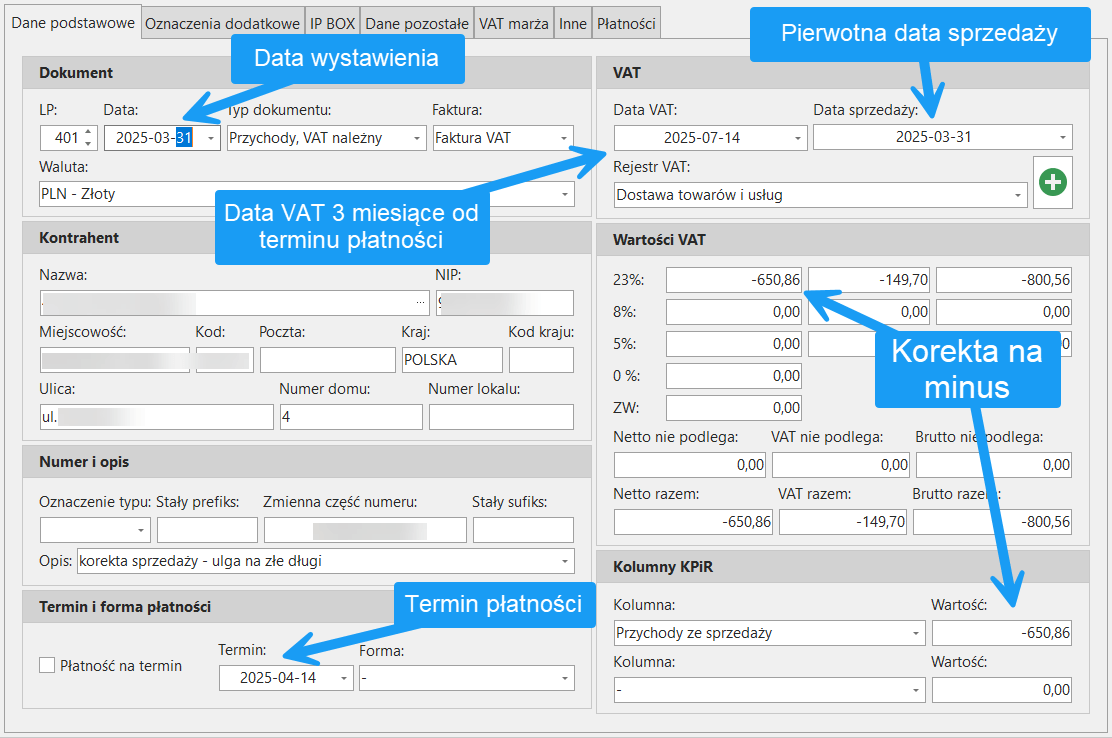Click the ellipsis button in Nazwa field

click(420, 303)
